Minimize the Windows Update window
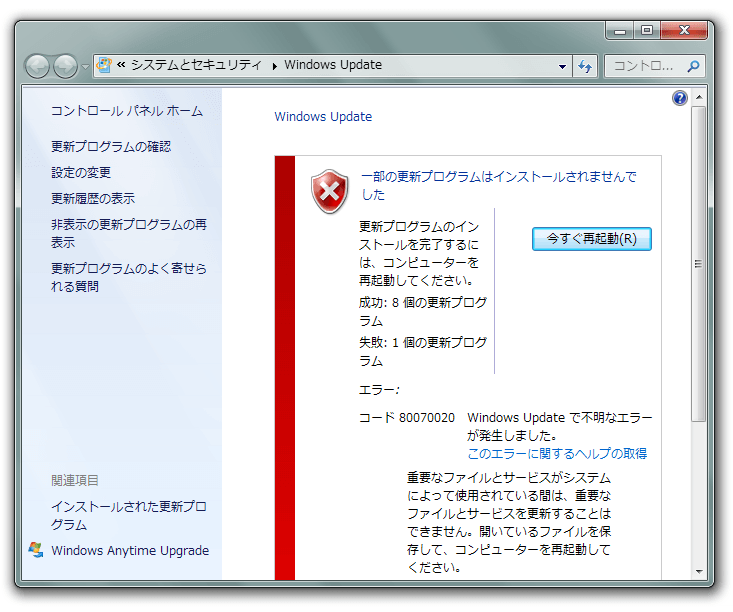 point(620,31)
